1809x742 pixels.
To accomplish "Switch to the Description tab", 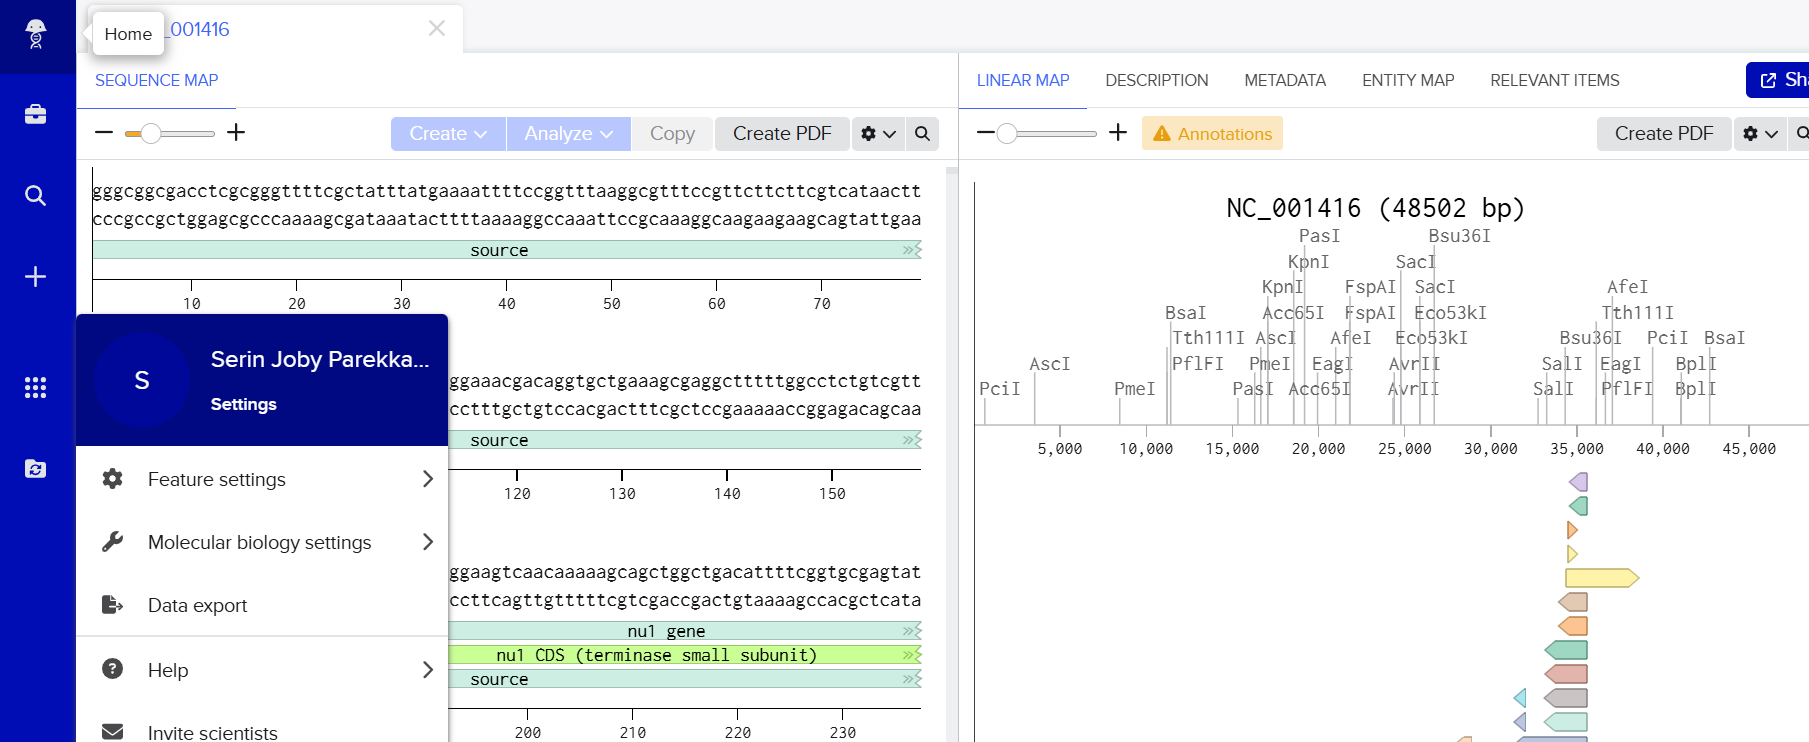I will pos(1156,80).
